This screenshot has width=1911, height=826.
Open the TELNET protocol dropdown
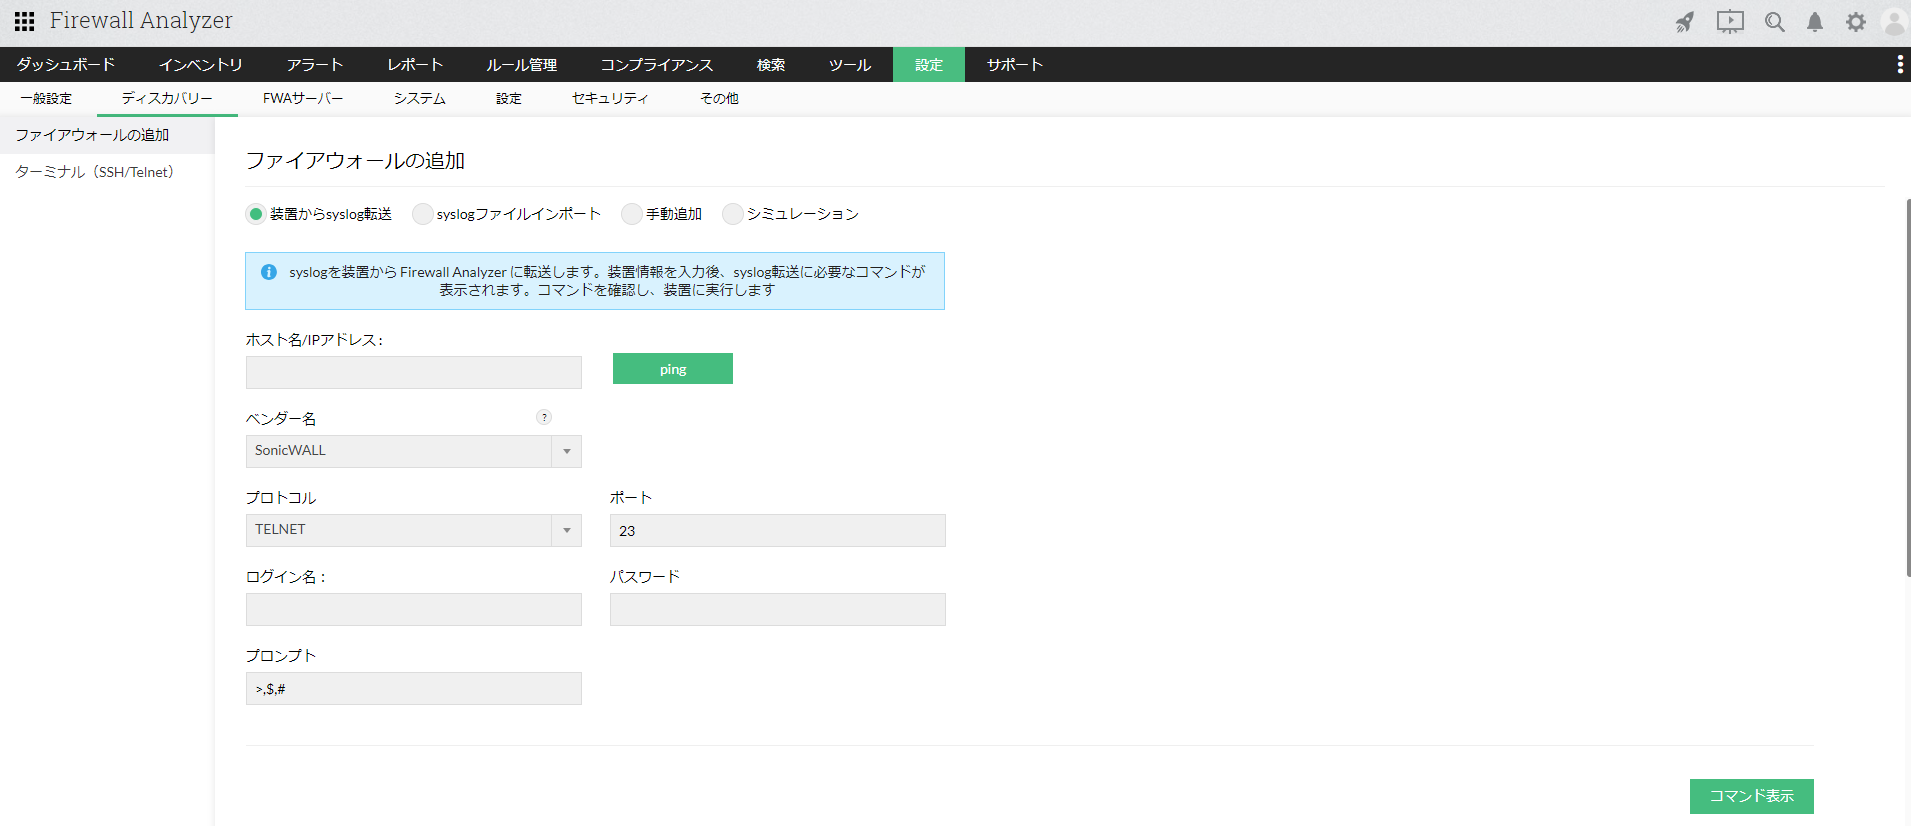[566, 530]
